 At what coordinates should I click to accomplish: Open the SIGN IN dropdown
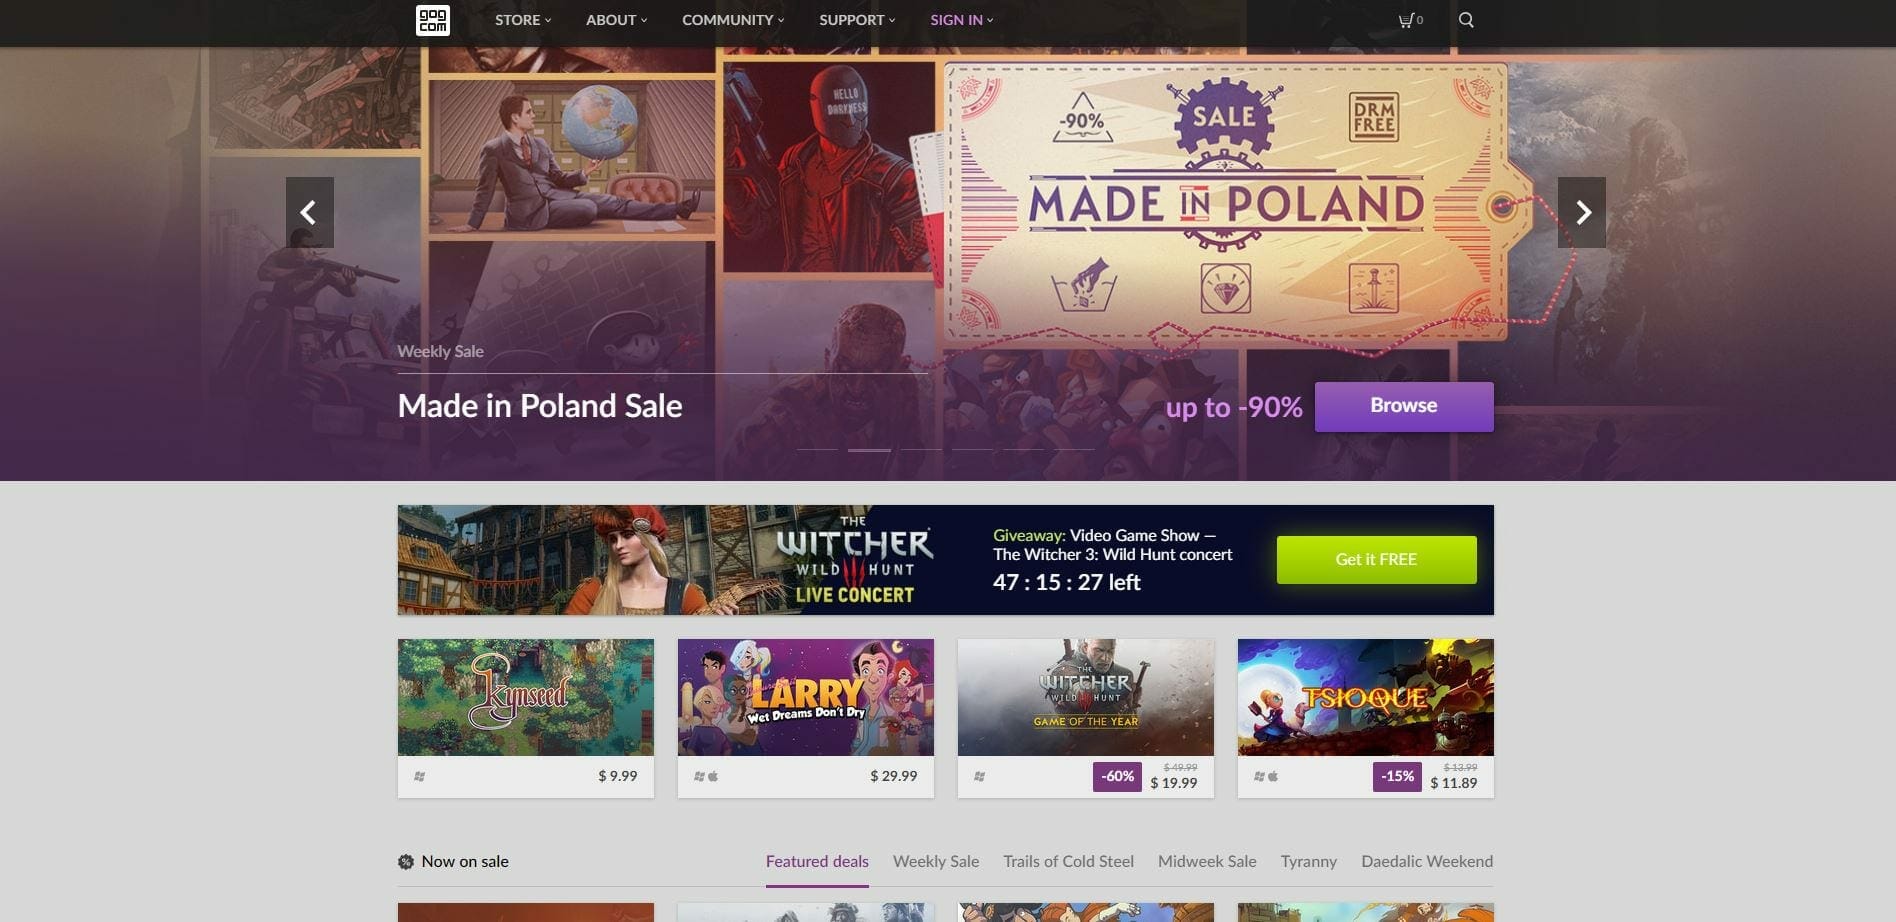tap(961, 20)
